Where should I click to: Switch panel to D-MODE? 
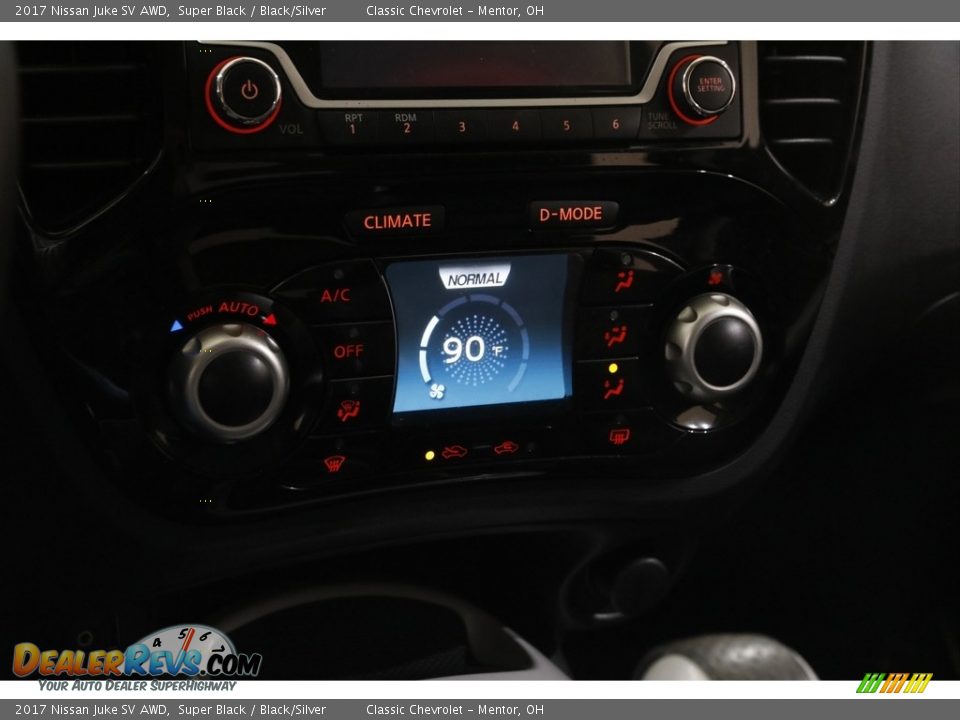[571, 214]
